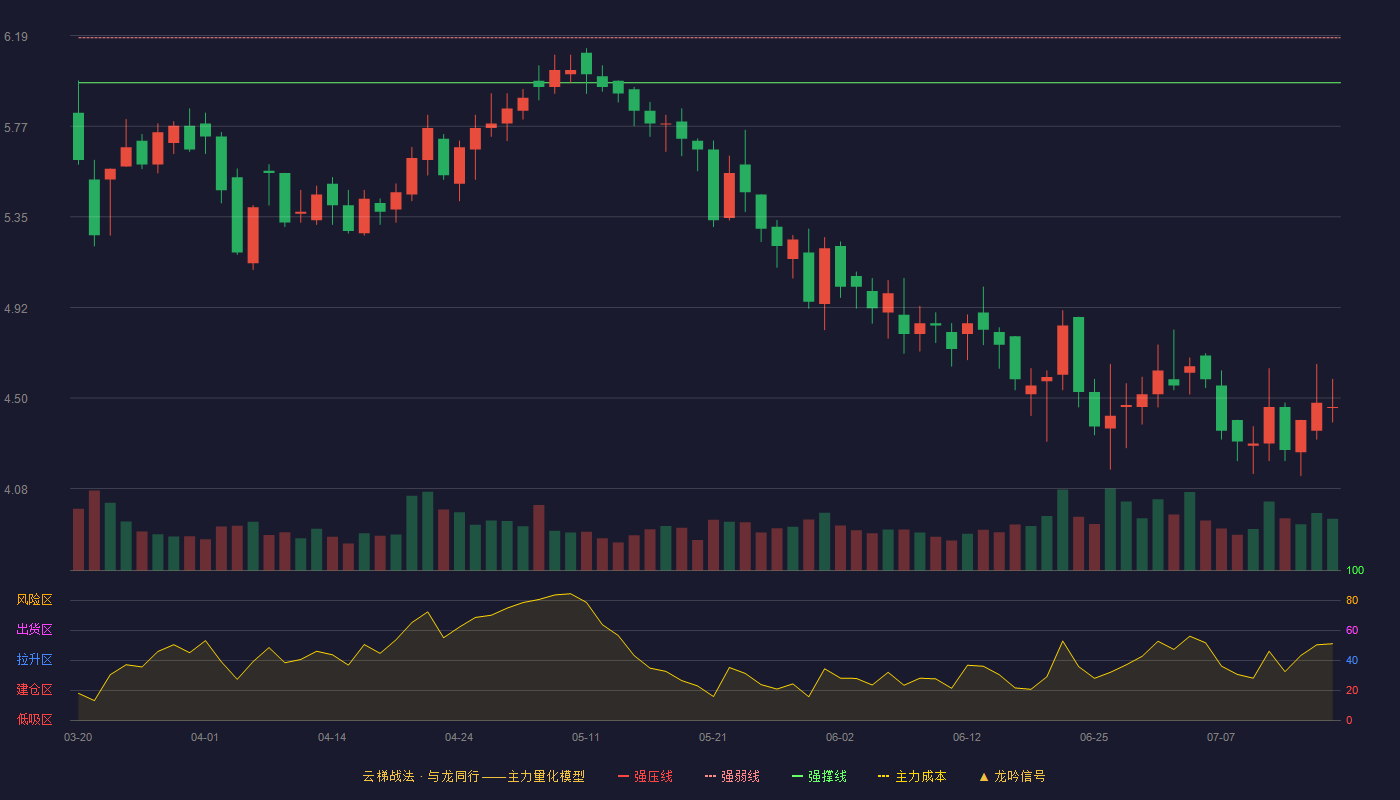Click the 6.19 price axis label
The width and height of the screenshot is (1400, 800).
pyautogui.click(x=15, y=37)
